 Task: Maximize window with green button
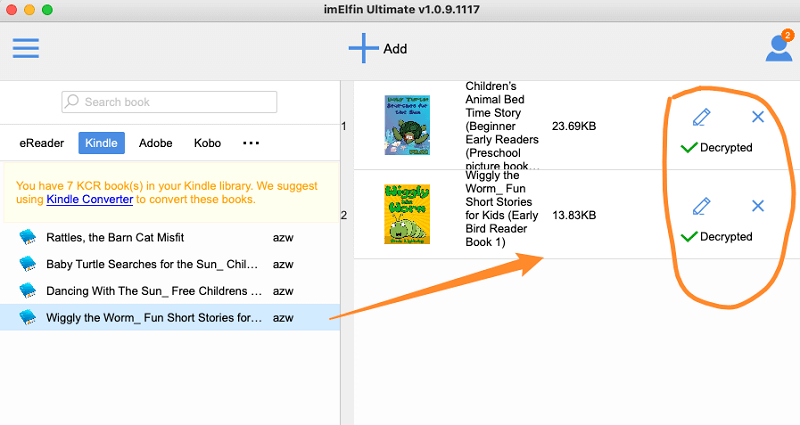point(47,10)
